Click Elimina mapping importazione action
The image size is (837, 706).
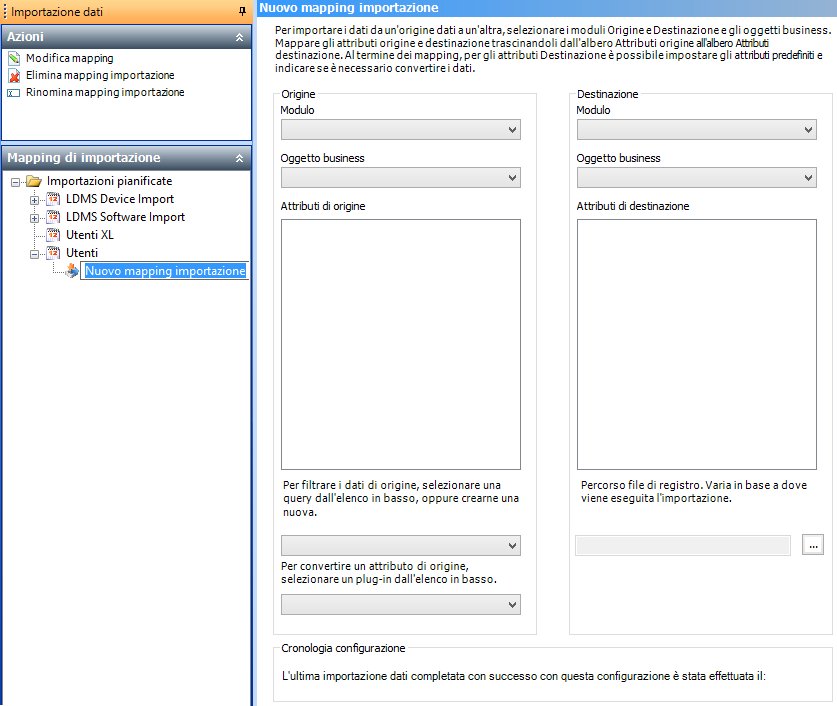(100, 75)
